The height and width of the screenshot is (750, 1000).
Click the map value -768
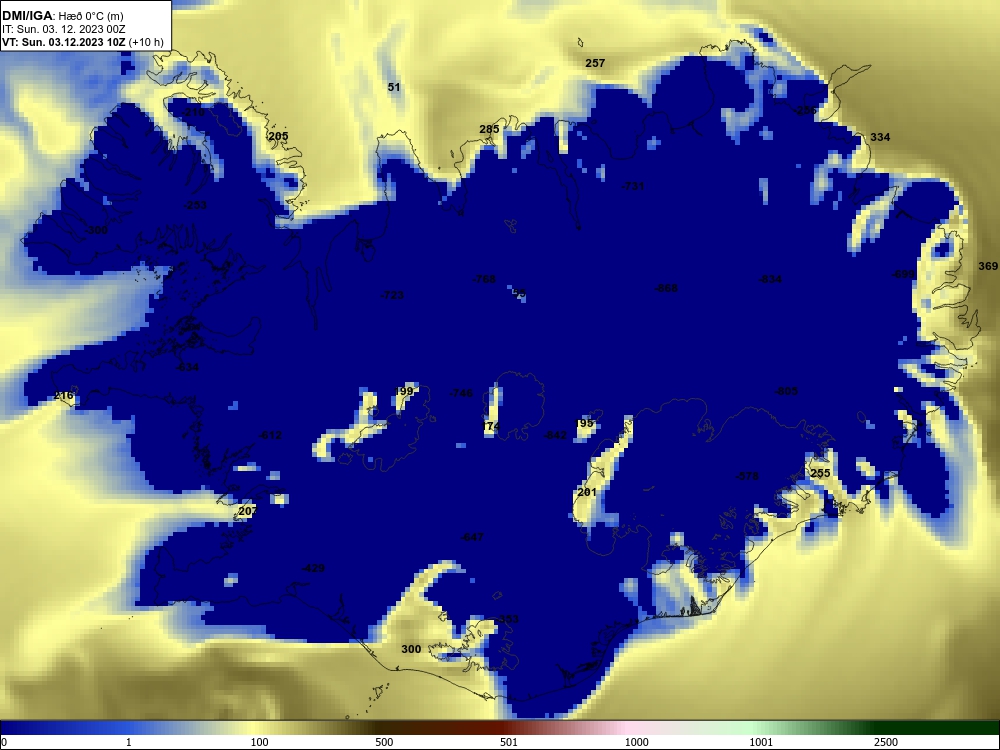(x=484, y=279)
